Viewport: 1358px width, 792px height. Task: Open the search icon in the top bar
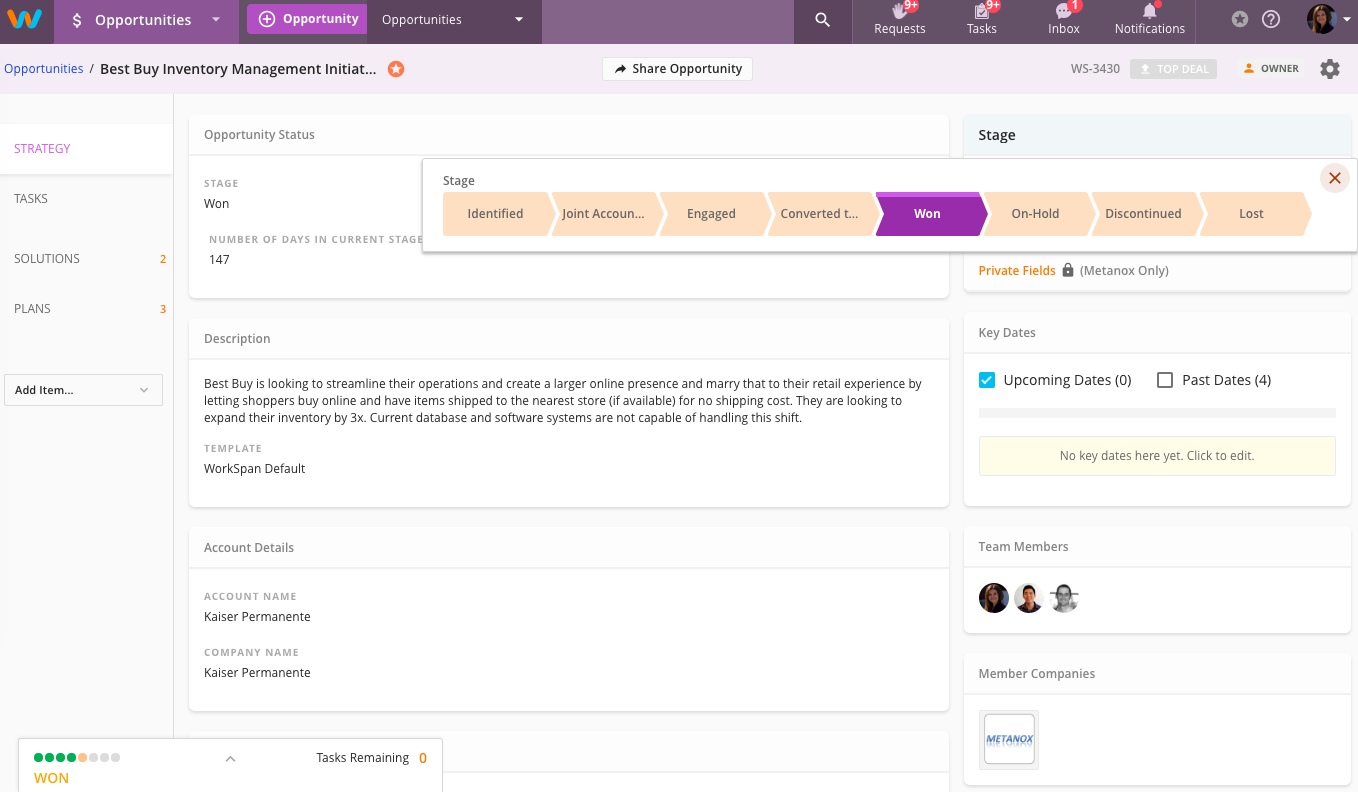pyautogui.click(x=822, y=21)
